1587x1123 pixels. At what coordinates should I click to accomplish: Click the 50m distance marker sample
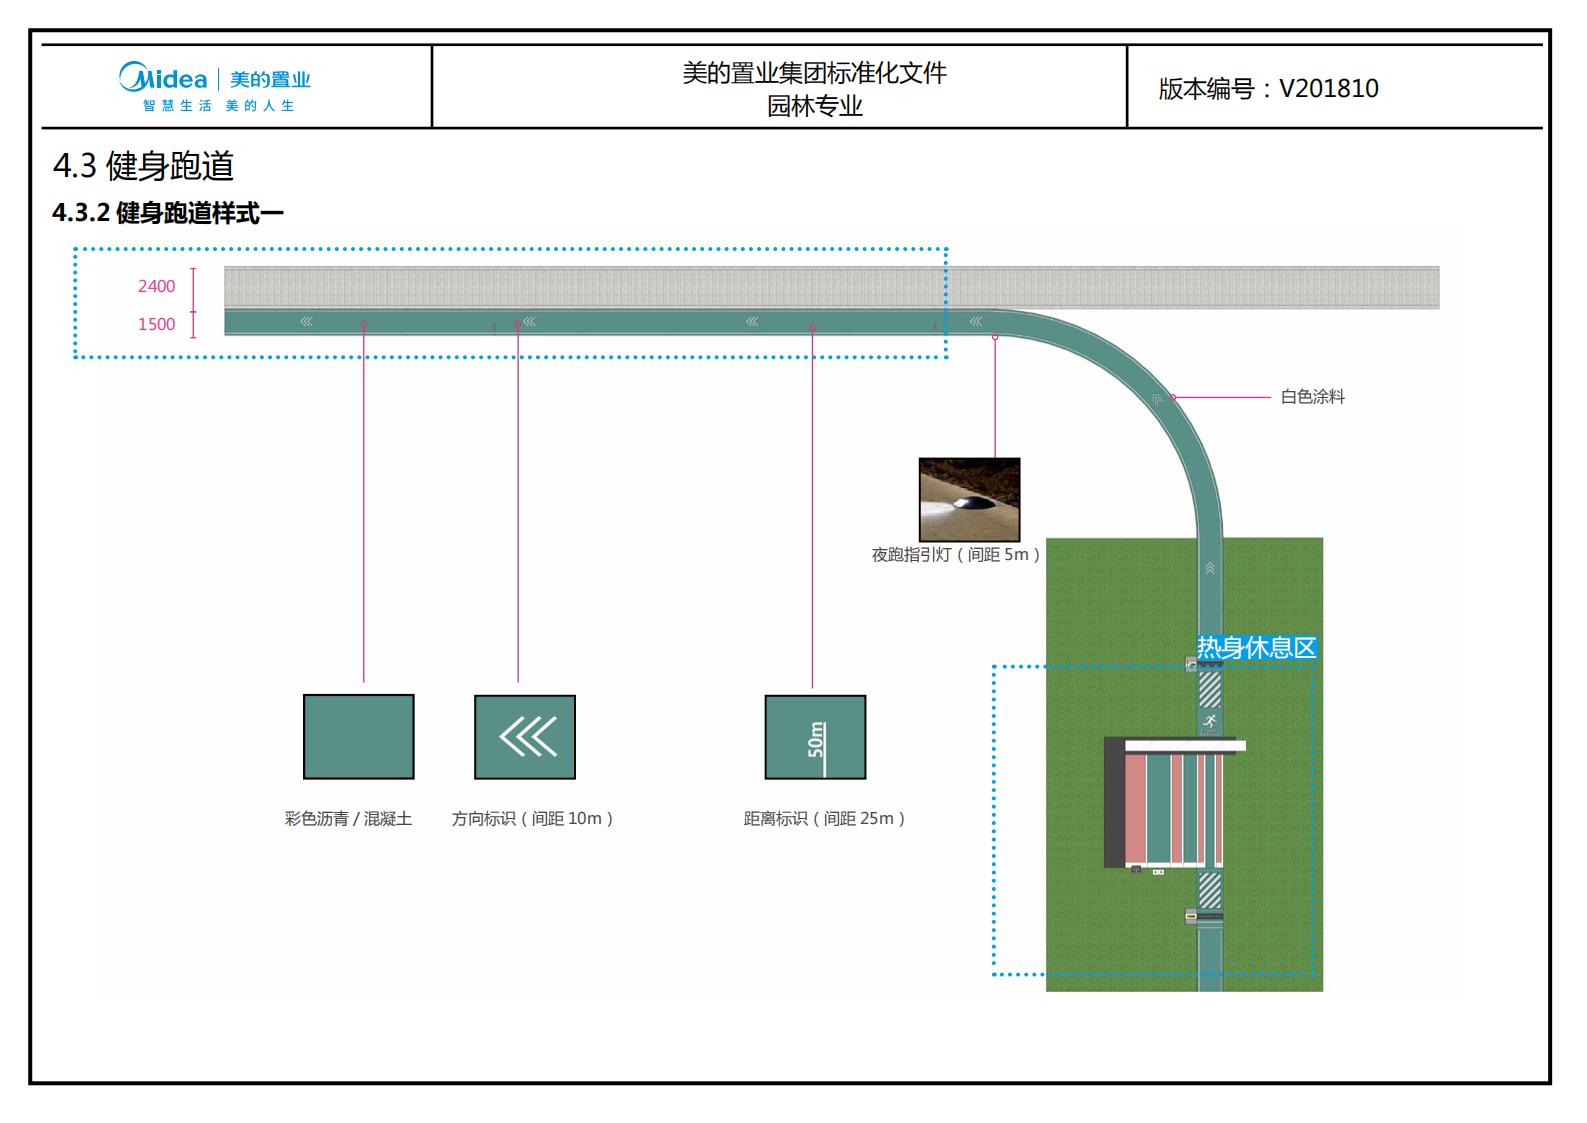point(815,737)
